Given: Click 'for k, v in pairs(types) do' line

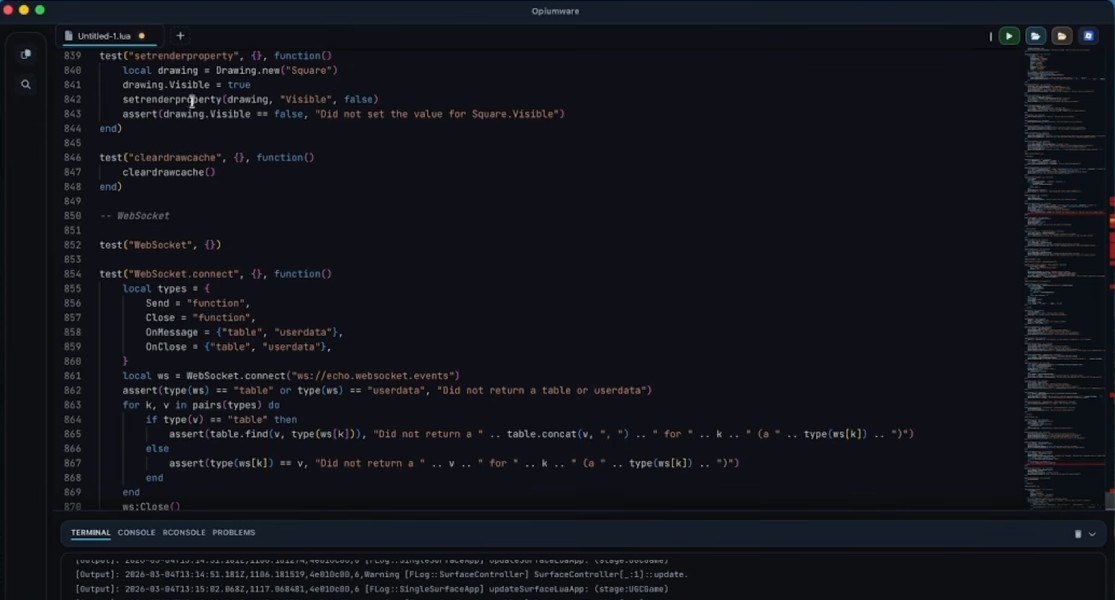Looking at the screenshot, I should click(201, 405).
